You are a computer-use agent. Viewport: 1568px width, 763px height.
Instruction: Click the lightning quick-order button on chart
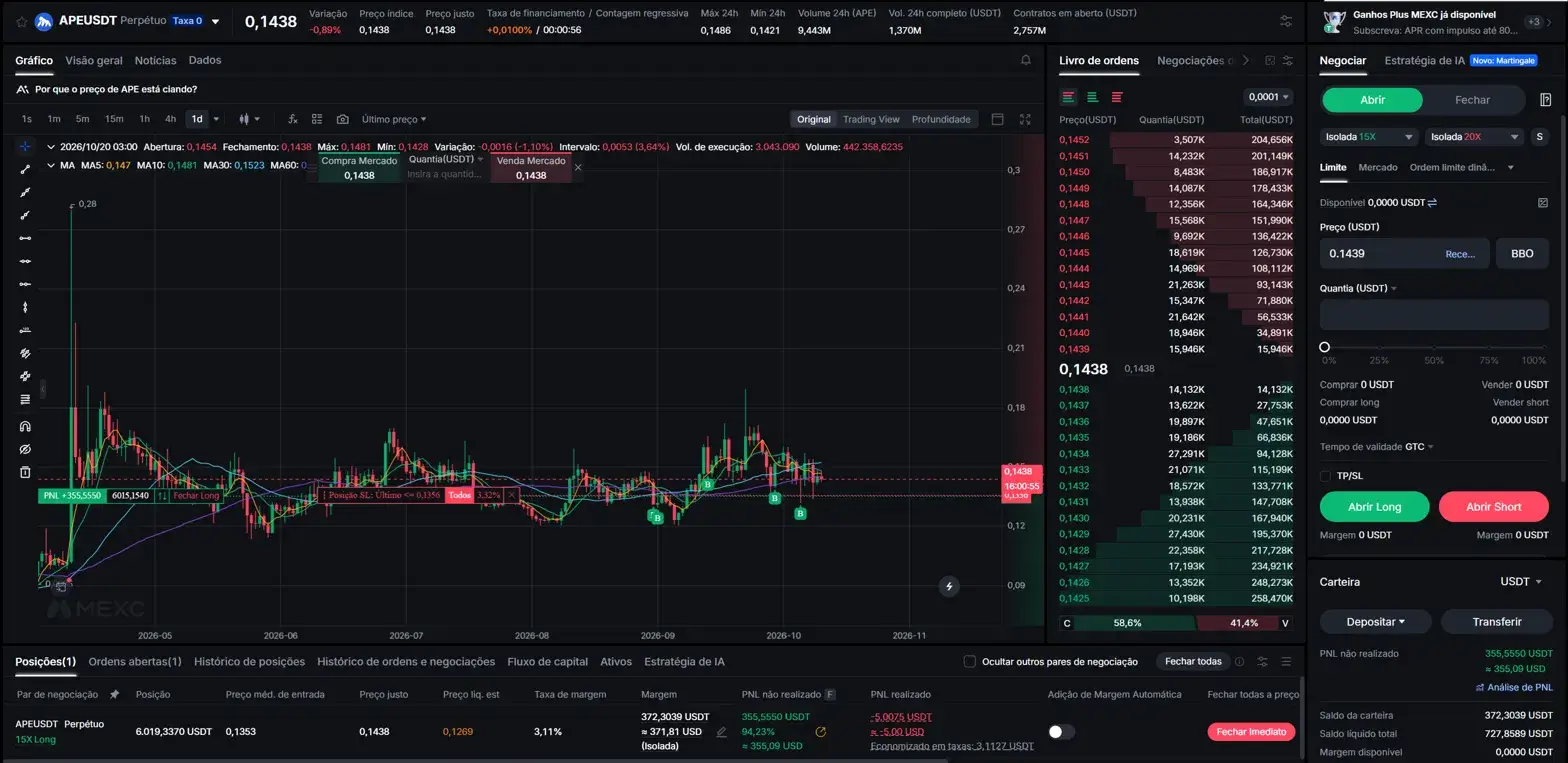[949, 586]
